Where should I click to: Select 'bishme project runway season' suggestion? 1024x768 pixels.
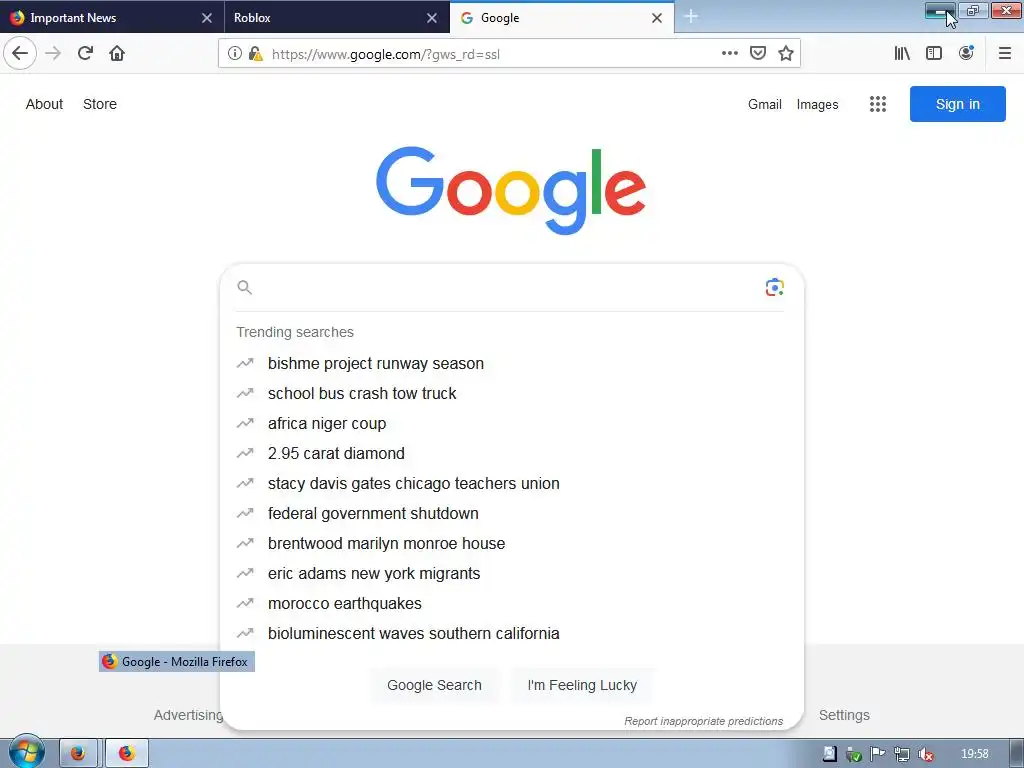click(376, 363)
